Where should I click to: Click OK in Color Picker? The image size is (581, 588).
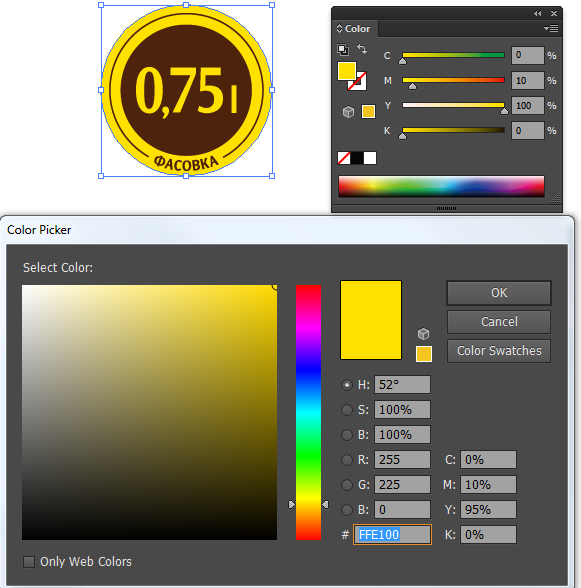(x=499, y=293)
